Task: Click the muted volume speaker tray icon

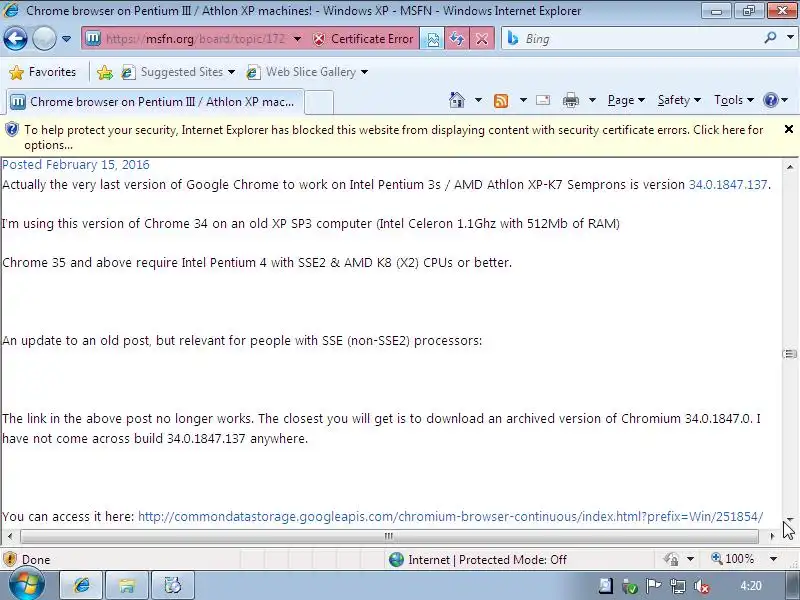Action: point(702,586)
